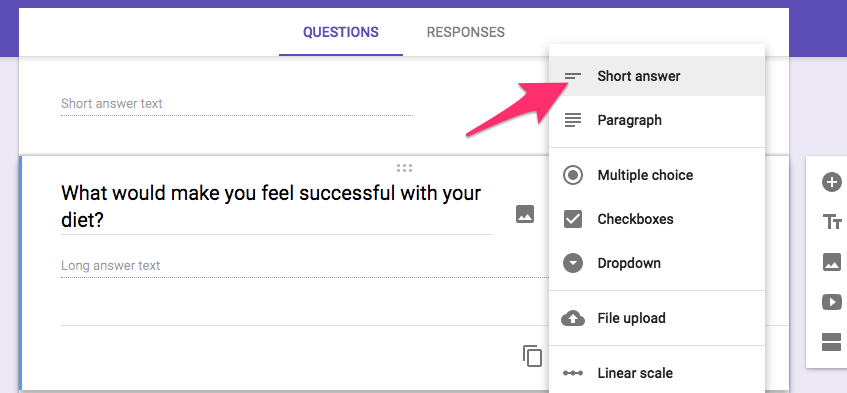Viewport: 847px width, 393px height.
Task: Choose Short answer from the type menu
Action: pos(657,76)
